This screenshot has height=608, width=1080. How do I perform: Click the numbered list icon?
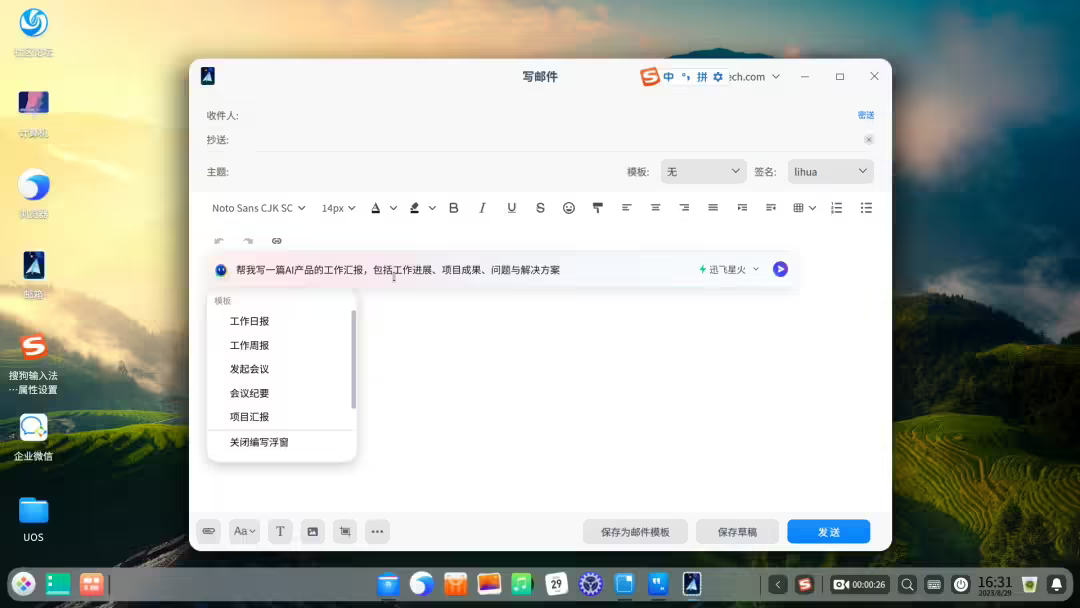837,207
